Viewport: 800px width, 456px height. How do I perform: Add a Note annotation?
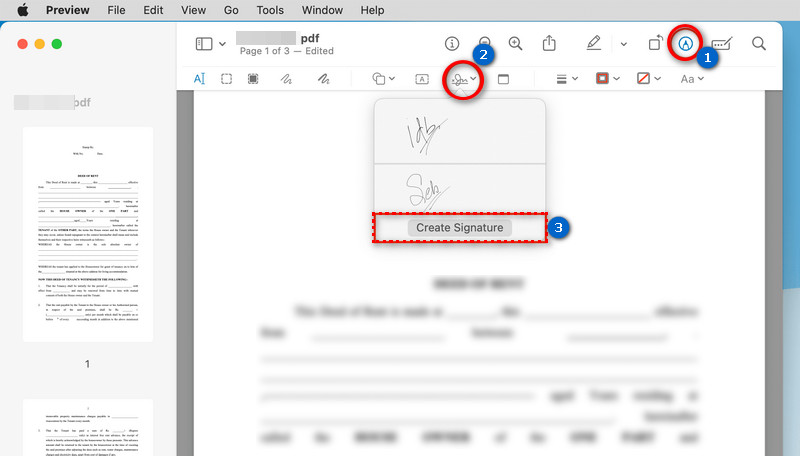503,79
